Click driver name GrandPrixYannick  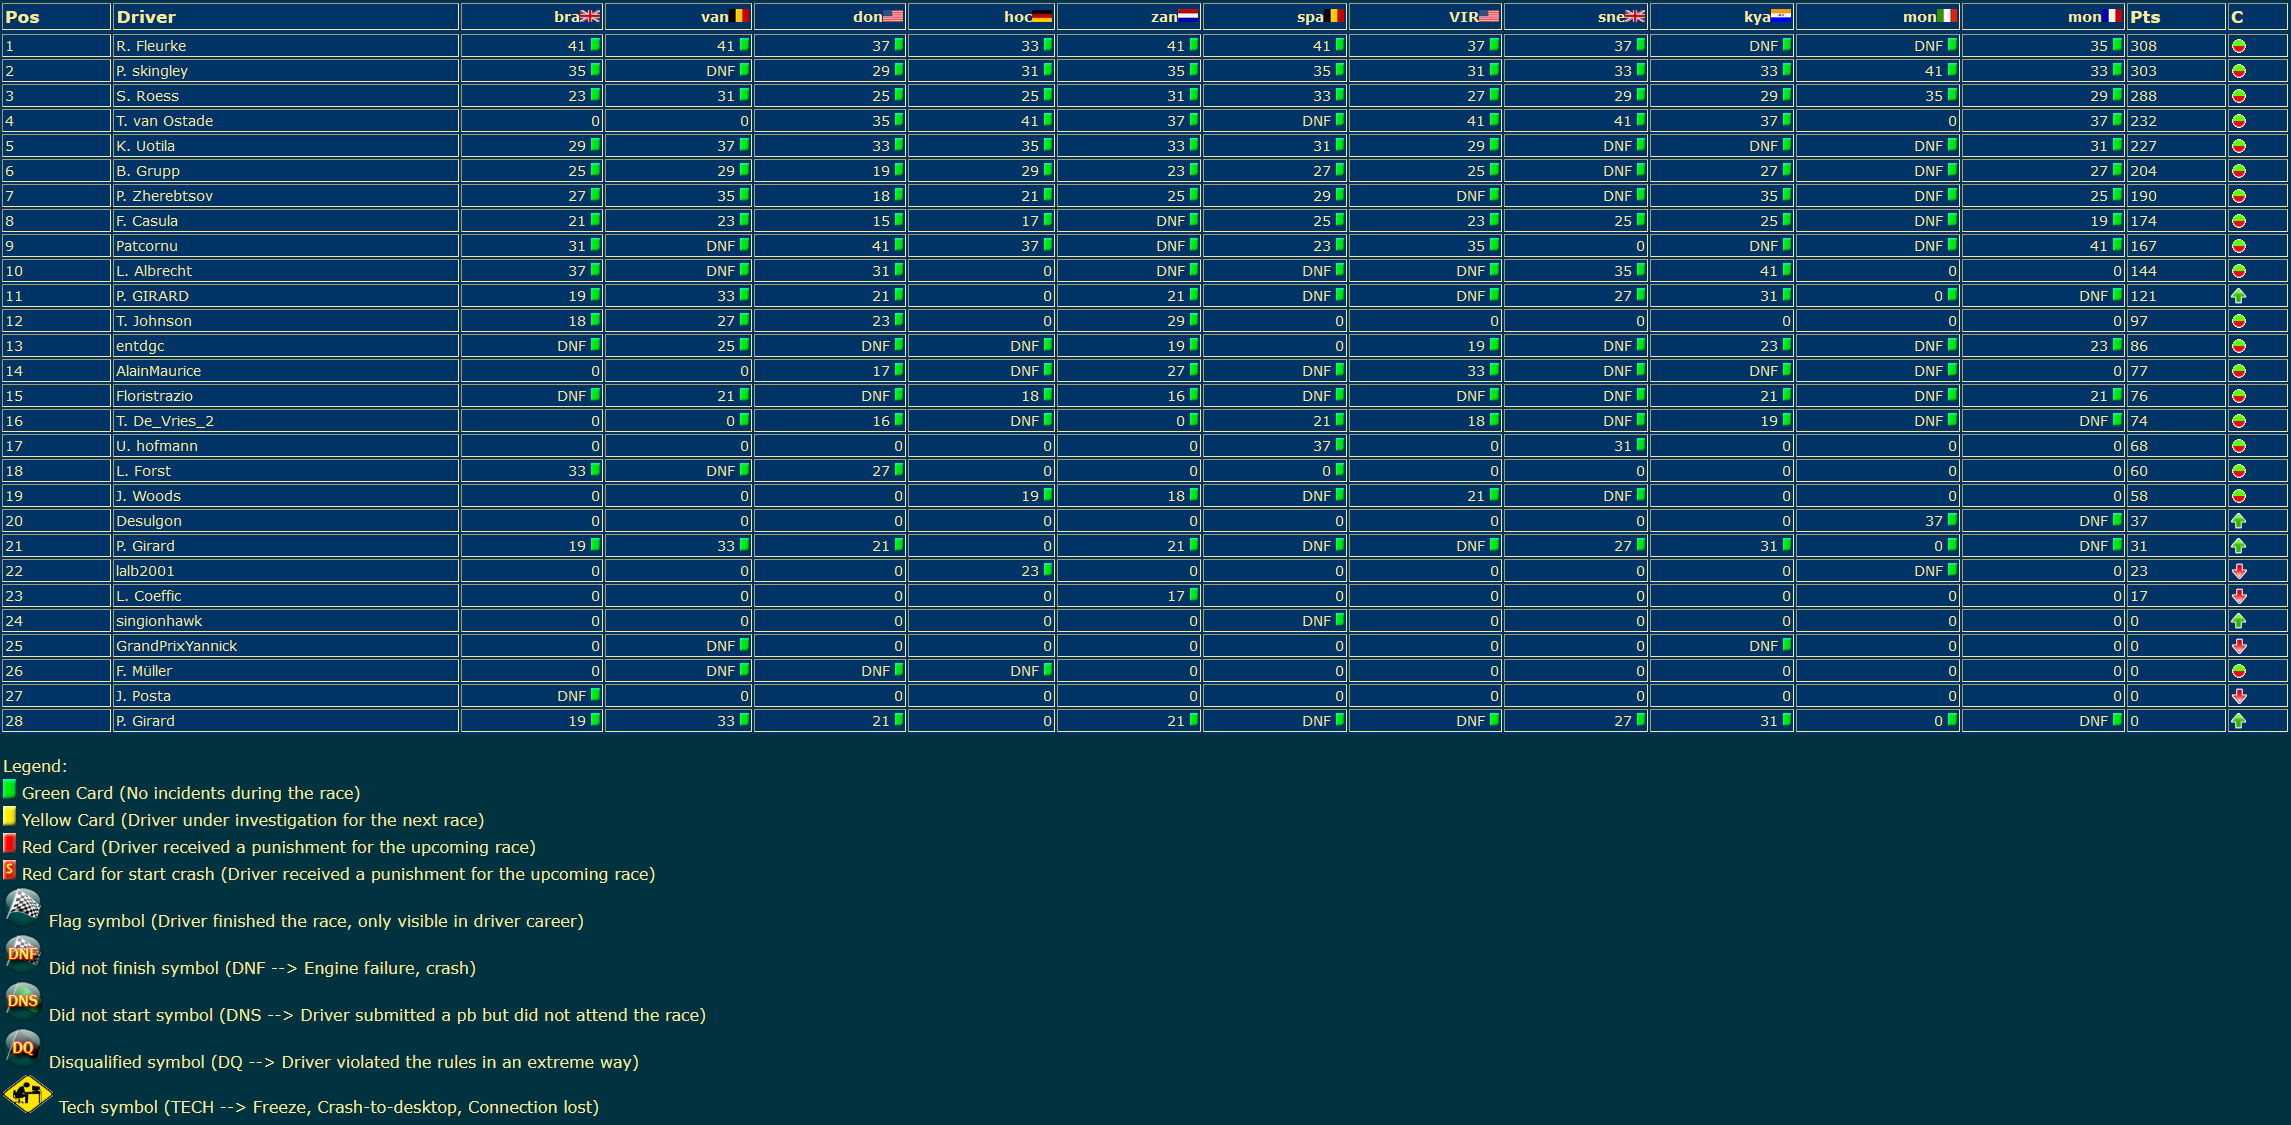click(x=176, y=646)
